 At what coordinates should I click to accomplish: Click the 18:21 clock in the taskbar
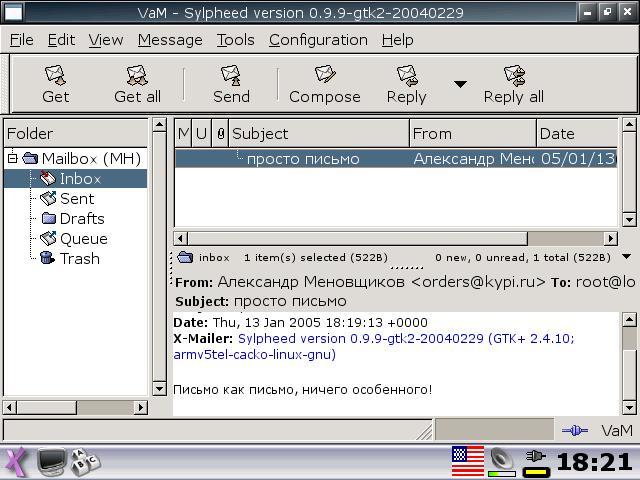(594, 462)
